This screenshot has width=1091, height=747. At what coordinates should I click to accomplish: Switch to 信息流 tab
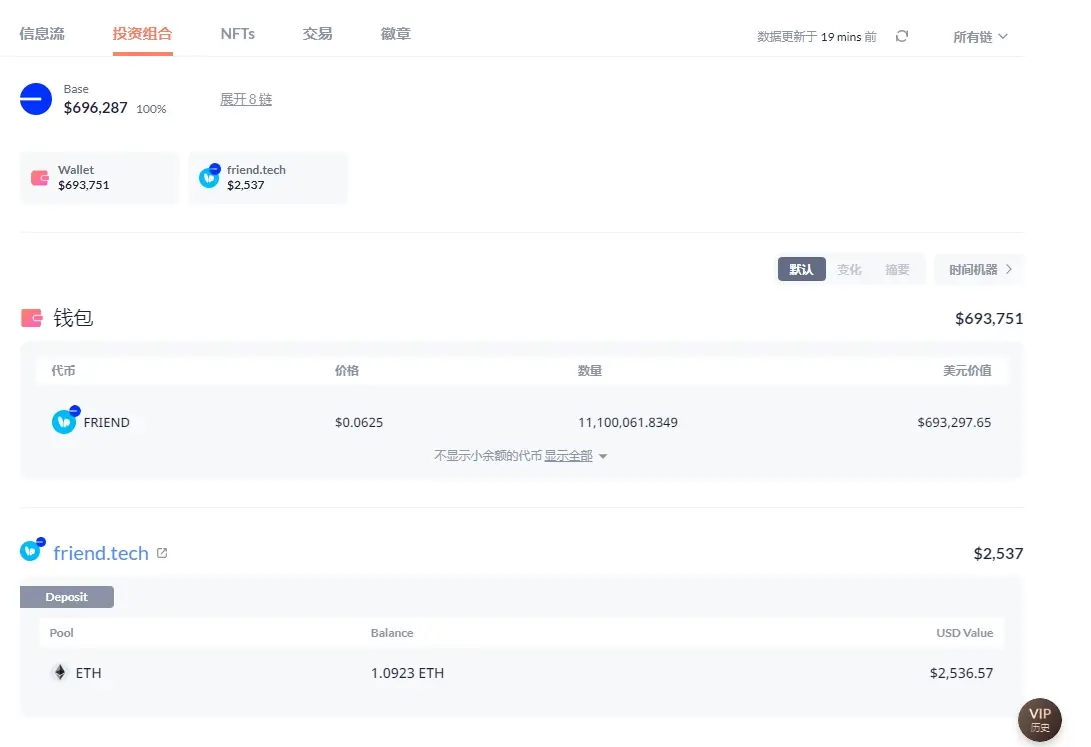click(42, 33)
